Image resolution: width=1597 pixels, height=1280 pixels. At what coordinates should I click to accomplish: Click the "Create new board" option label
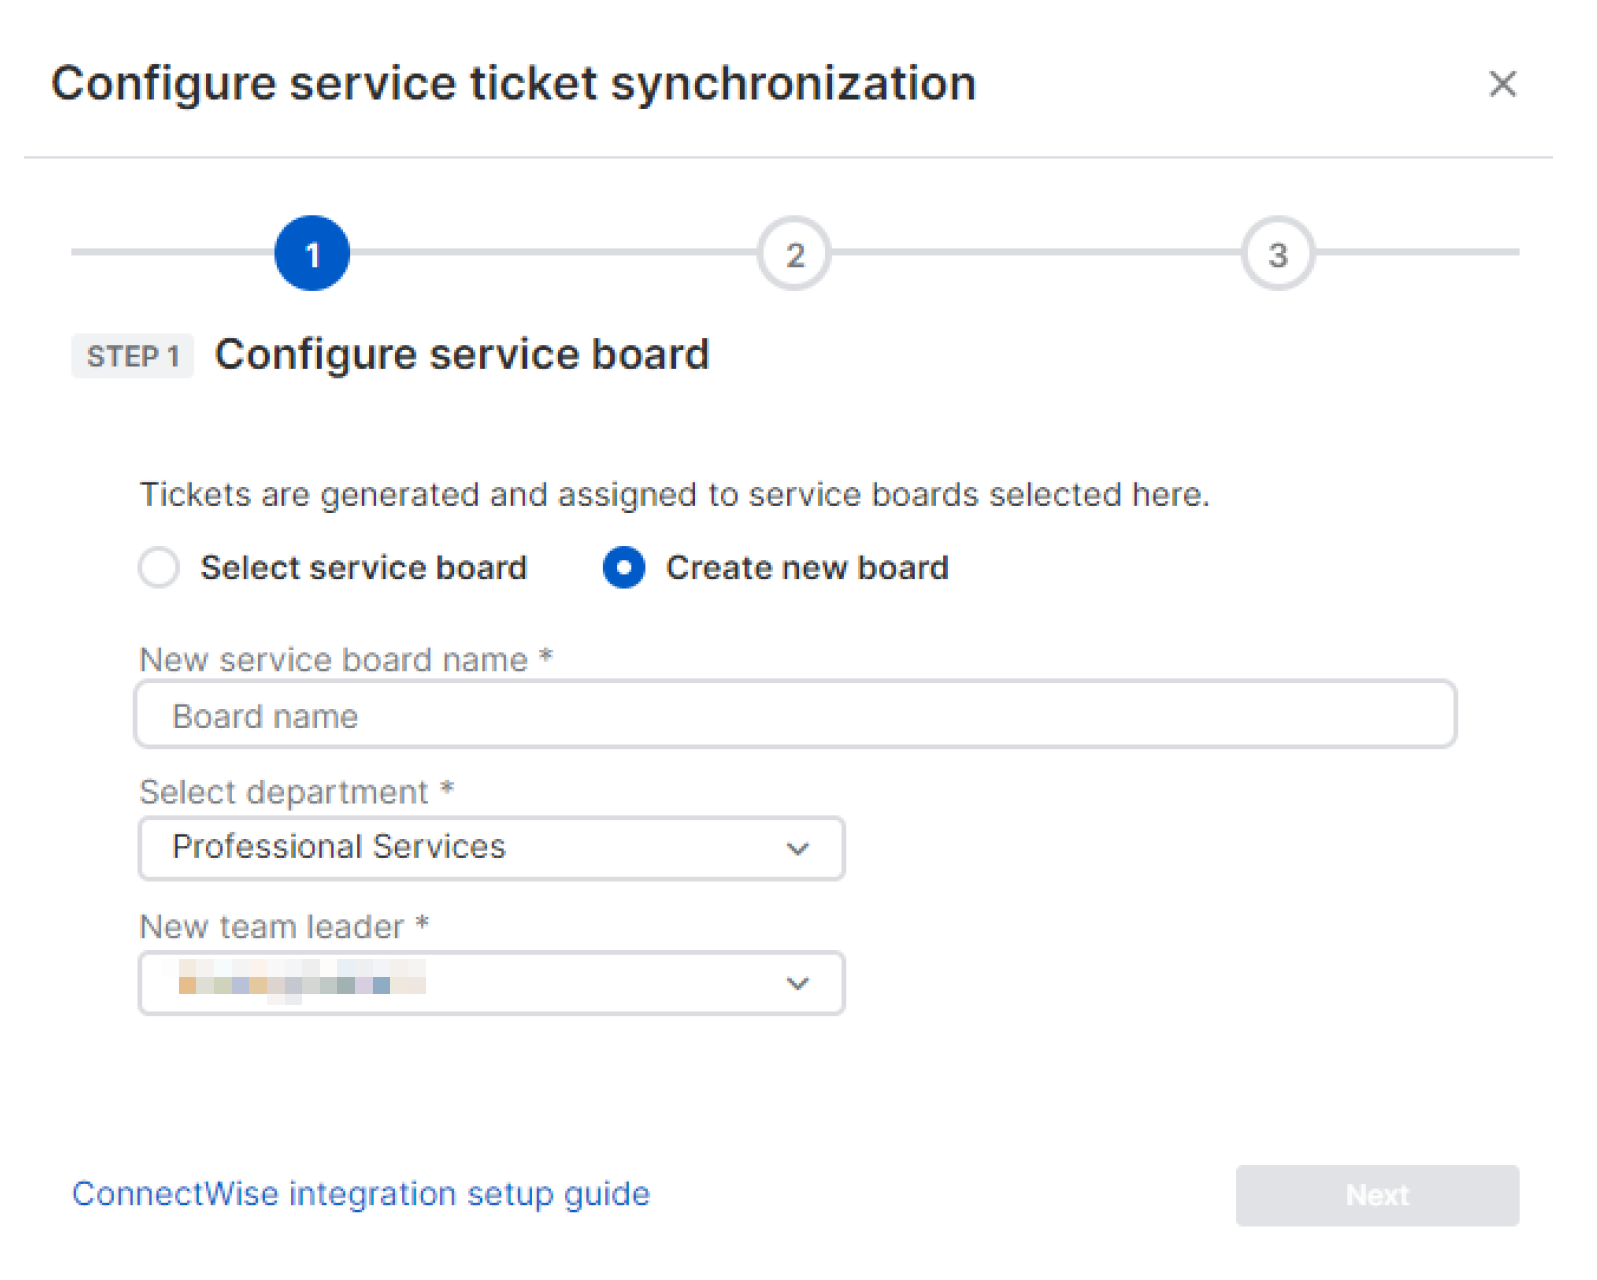pyautogui.click(x=806, y=568)
